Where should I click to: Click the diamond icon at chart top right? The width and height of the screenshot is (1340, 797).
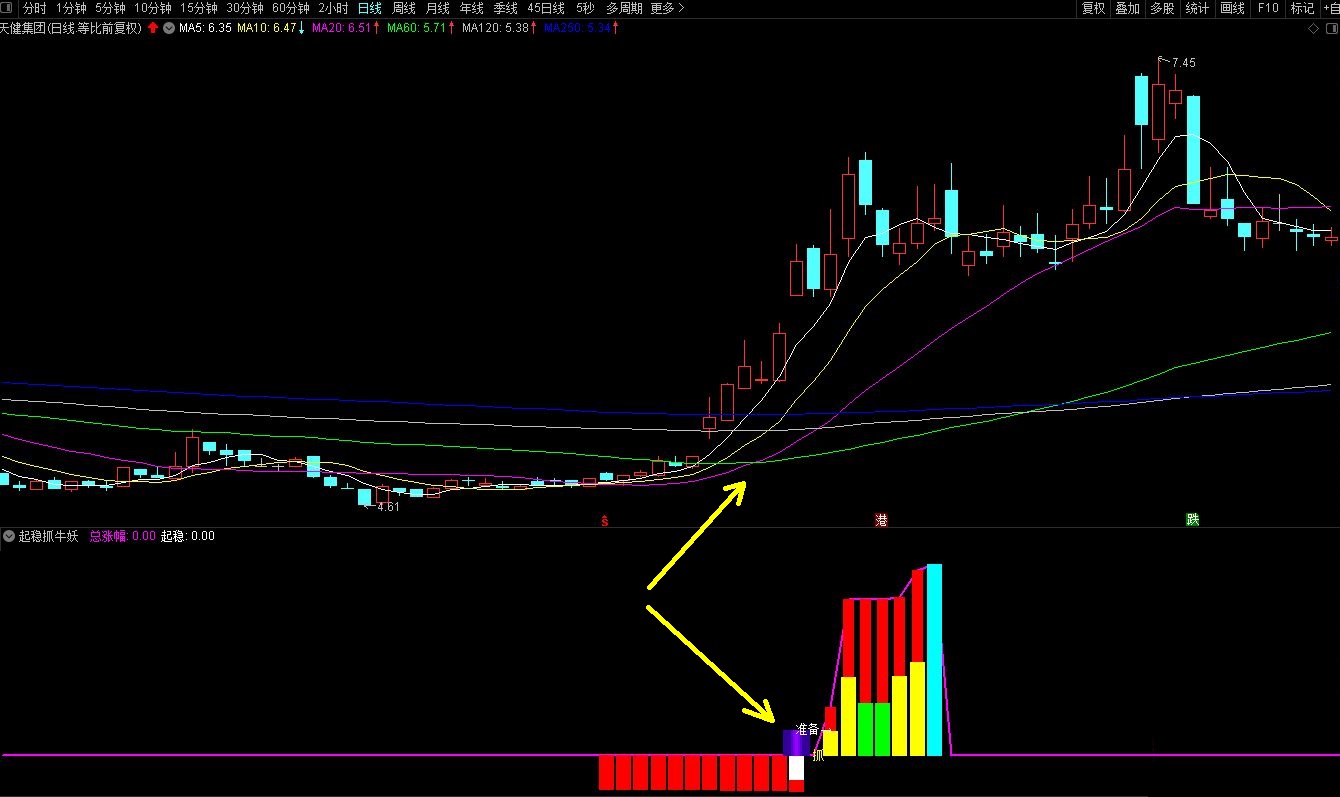pyautogui.click(x=1313, y=28)
